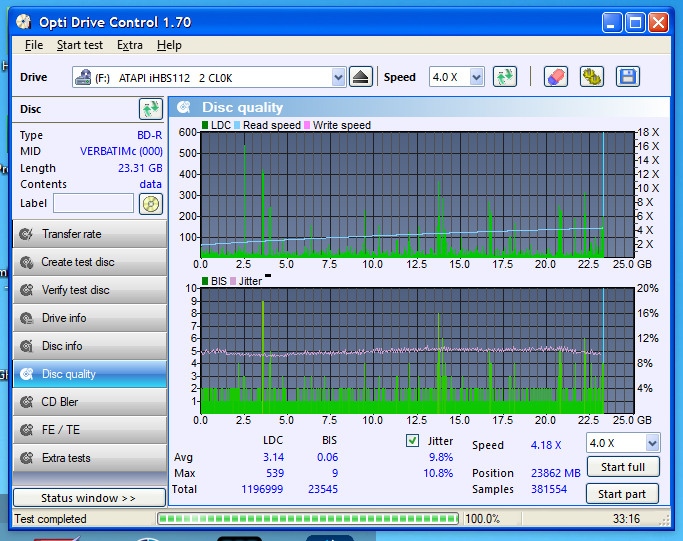Open Extra tests page

[90, 458]
